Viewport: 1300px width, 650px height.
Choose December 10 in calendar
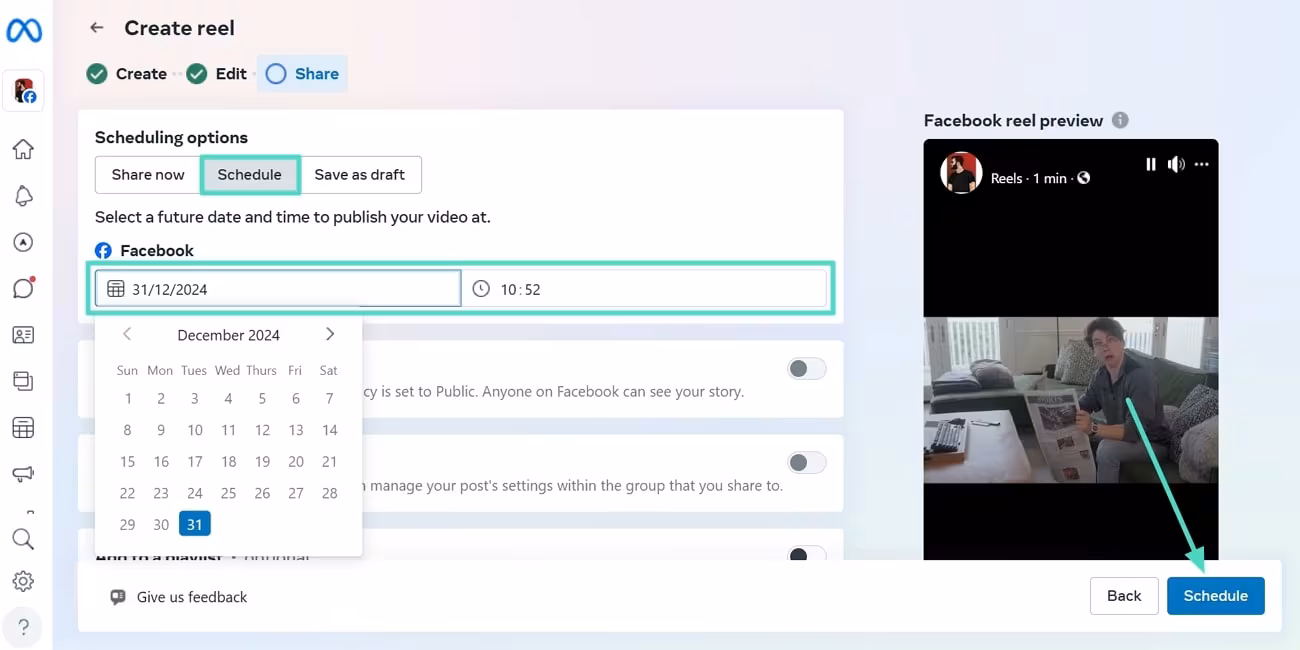point(195,430)
